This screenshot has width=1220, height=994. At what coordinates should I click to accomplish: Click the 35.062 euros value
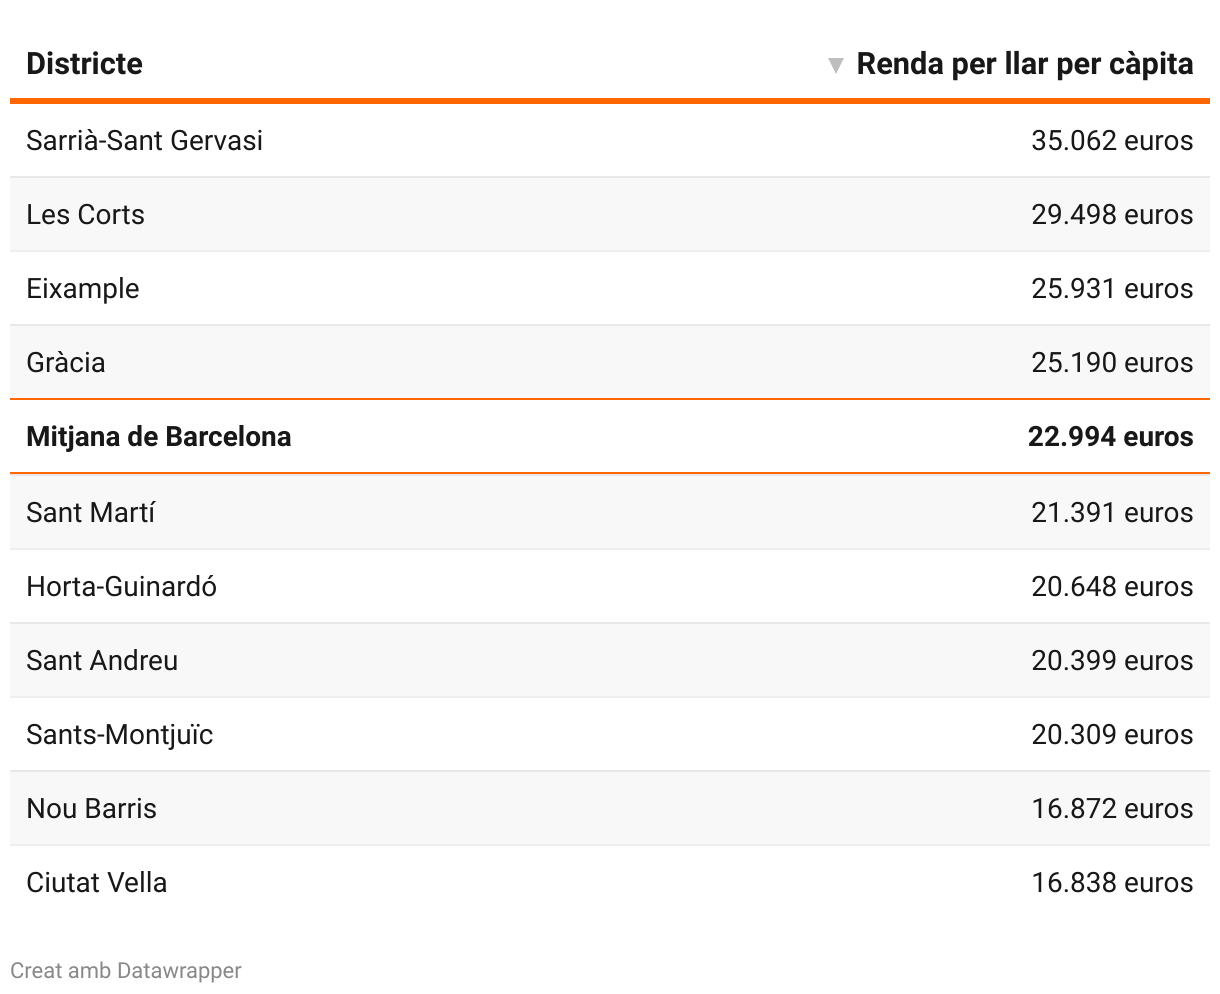tap(1112, 140)
